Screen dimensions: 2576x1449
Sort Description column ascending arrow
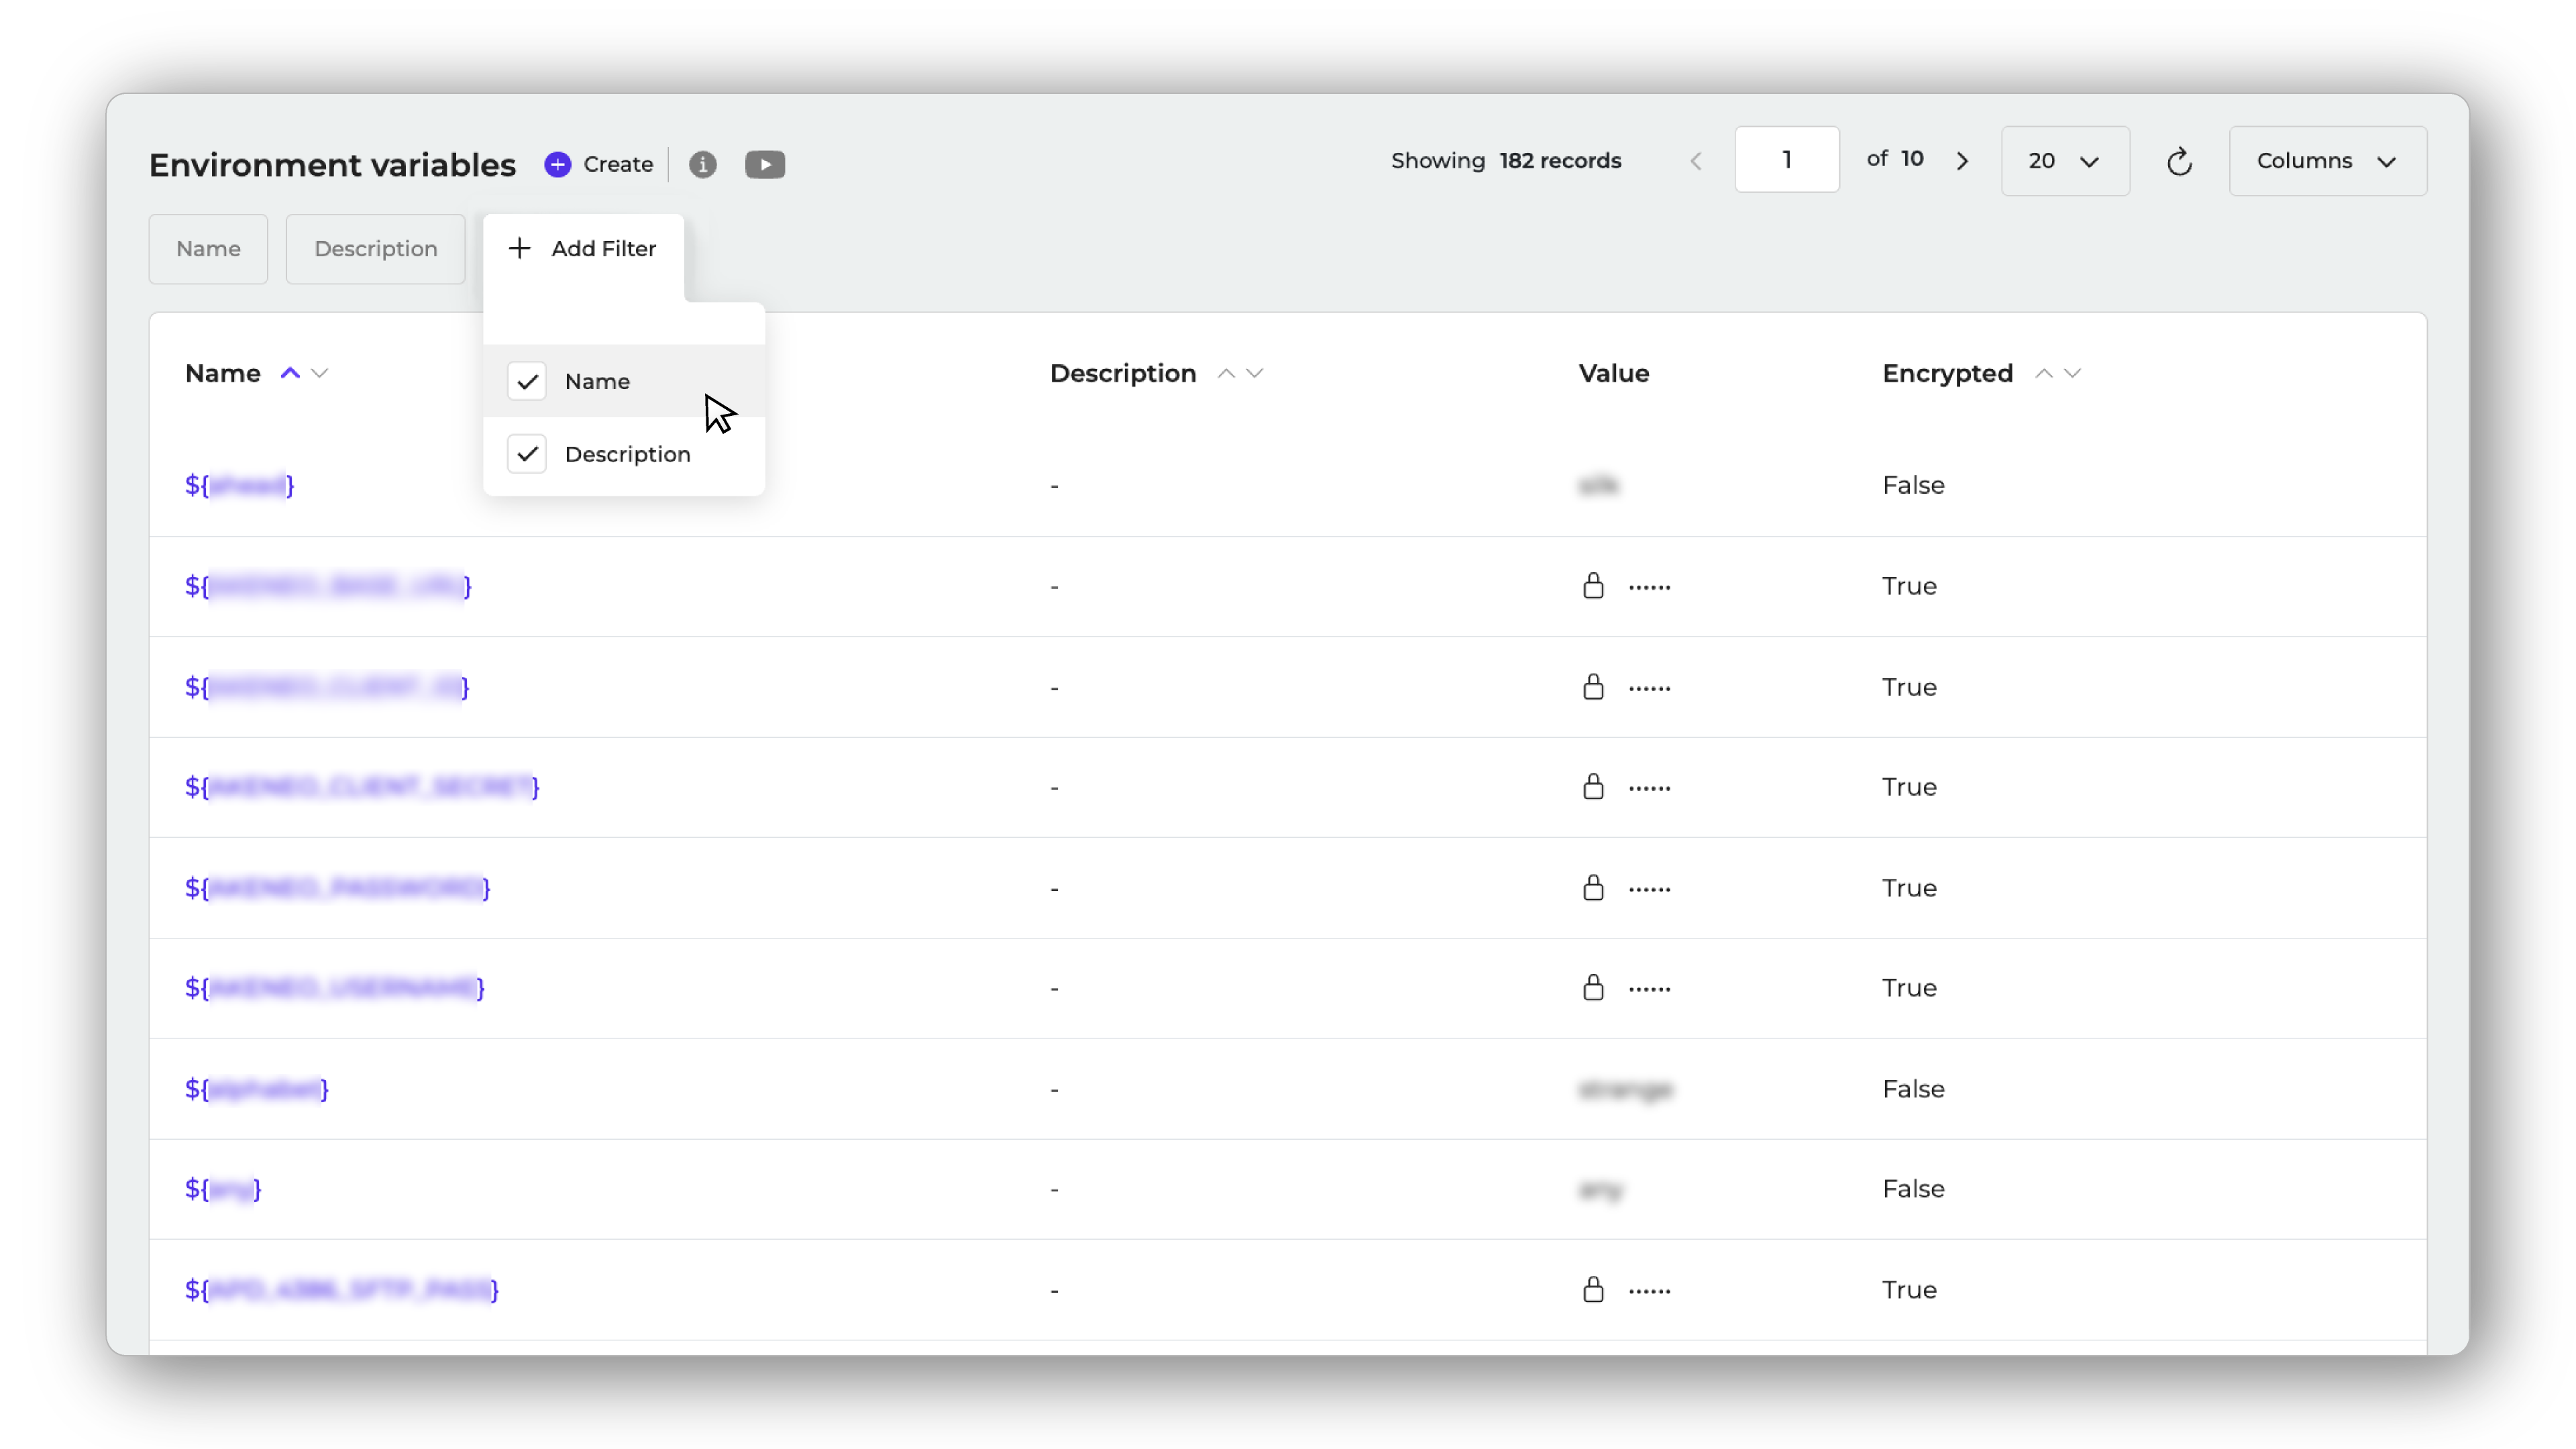click(x=1226, y=373)
